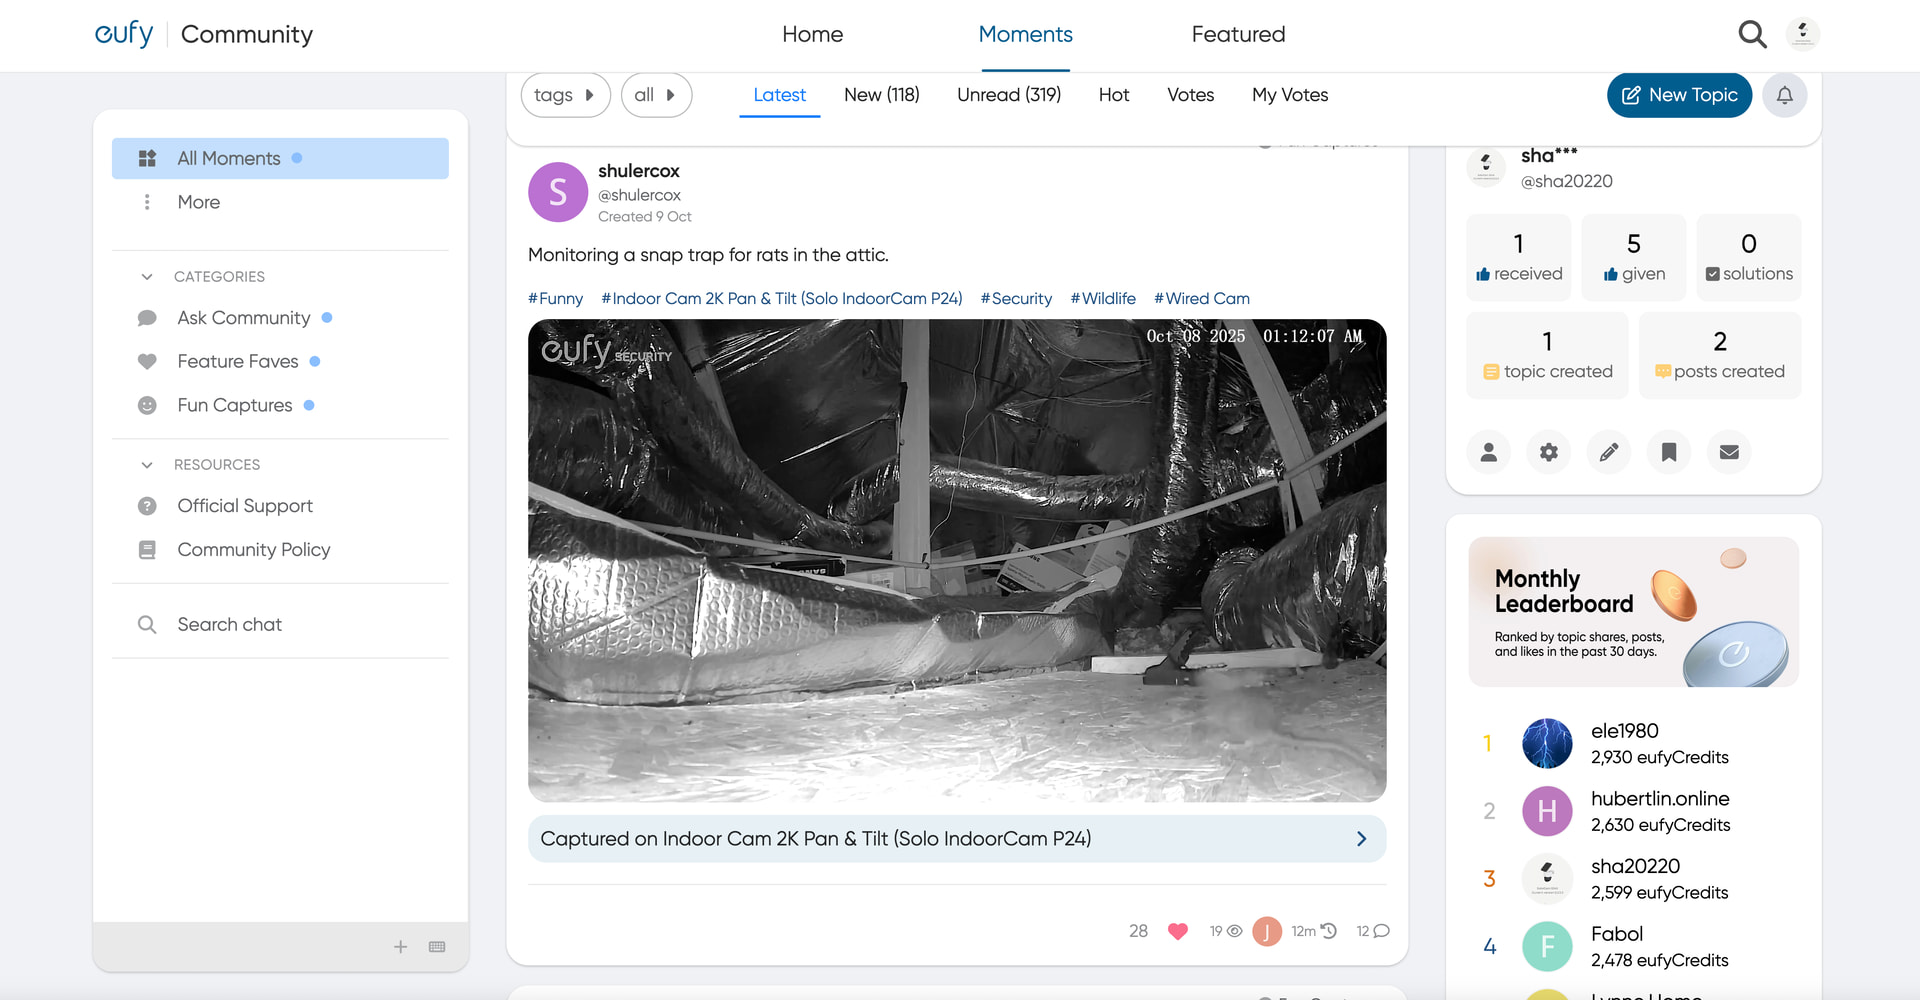Open profile settings gear icon

pos(1549,452)
